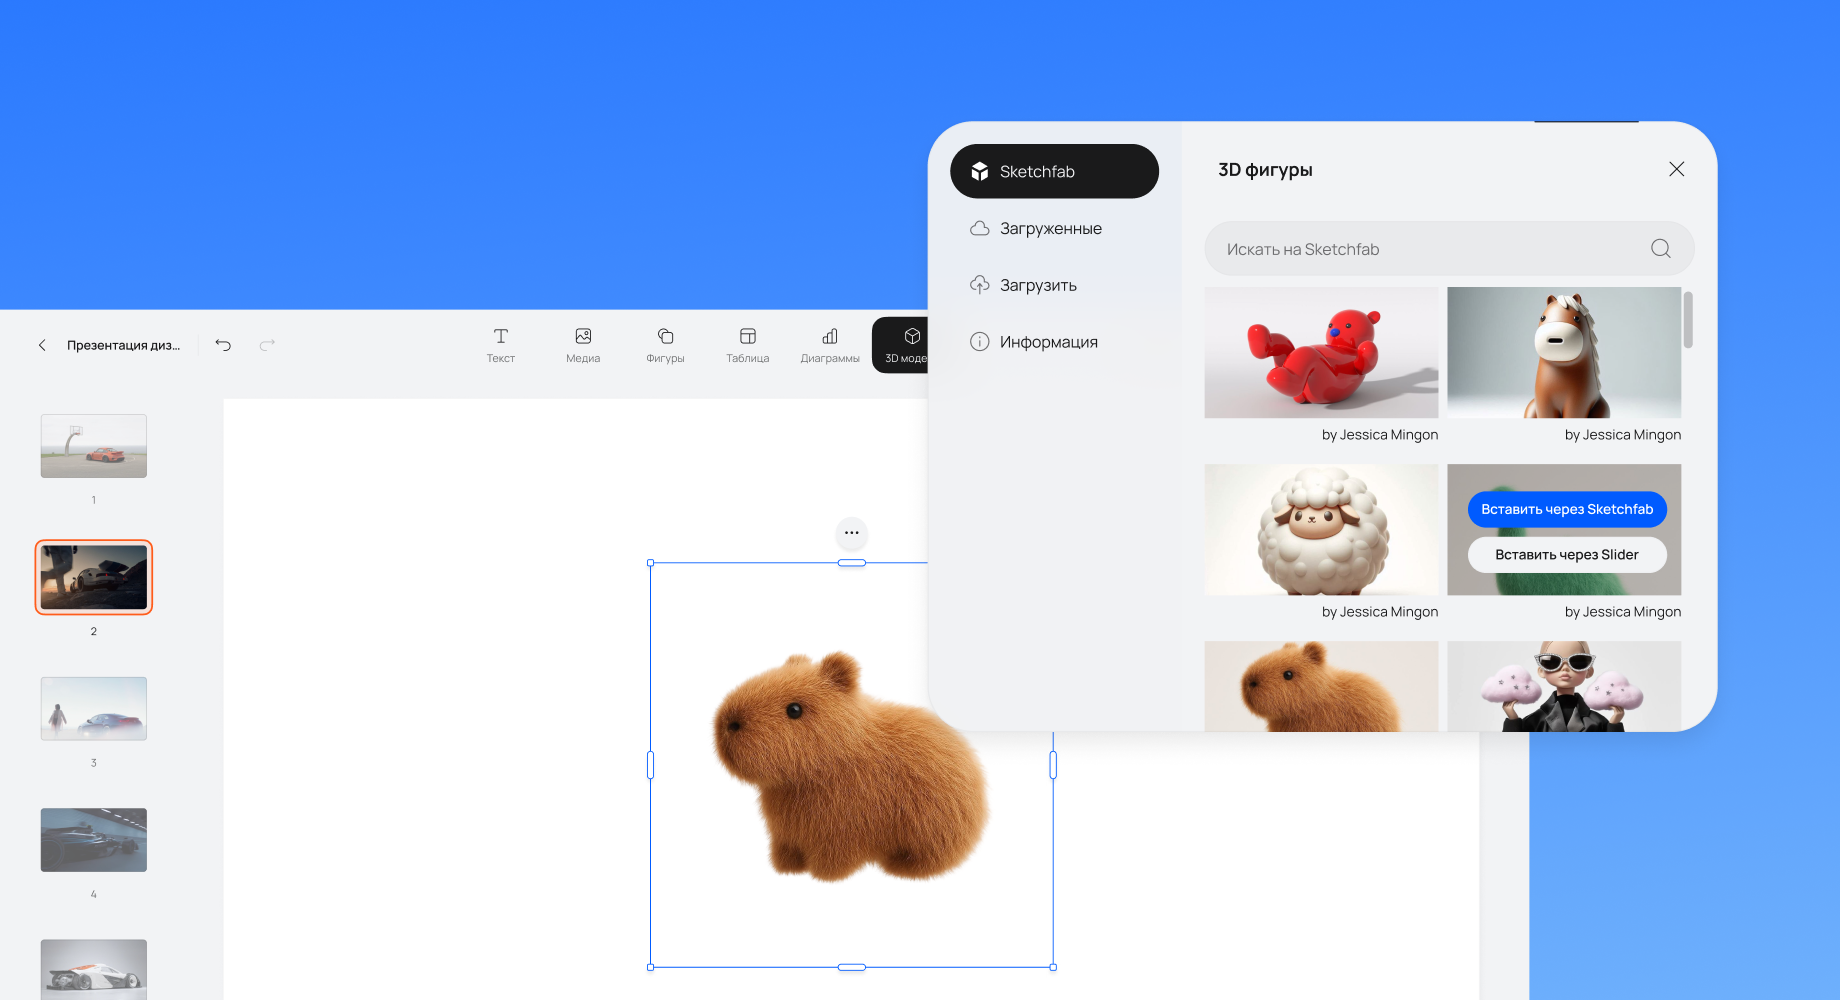Open the Диаграммы charts tool
The height and width of the screenshot is (1000, 1840).
(x=829, y=345)
